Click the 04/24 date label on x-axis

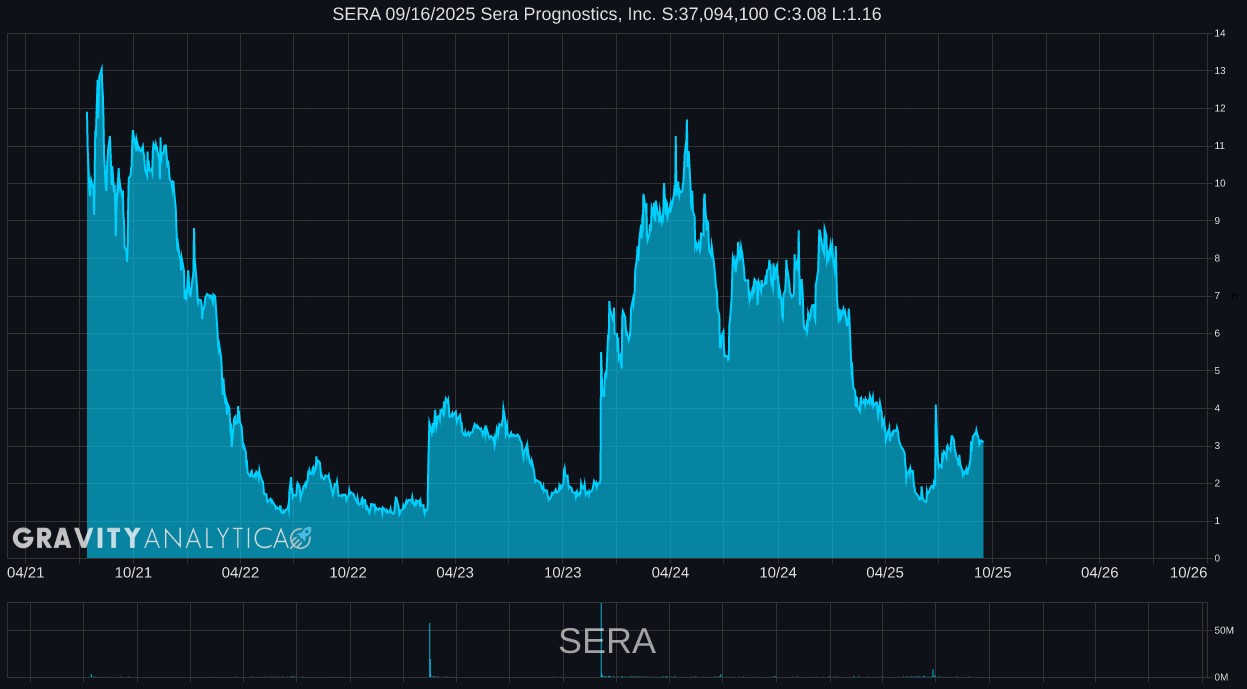click(x=670, y=573)
